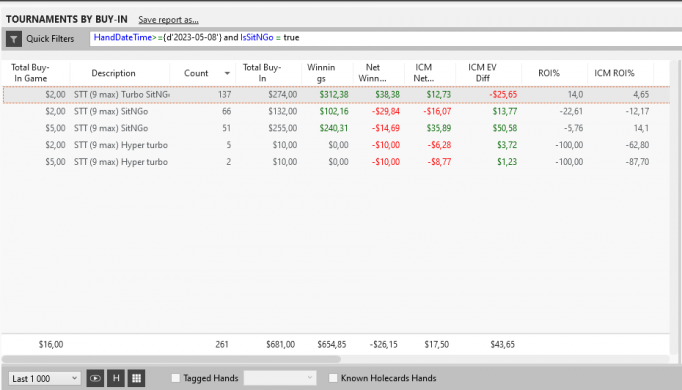Click the $35,89 ICM Net cell
The image size is (682, 390).
pyautogui.click(x=438, y=128)
